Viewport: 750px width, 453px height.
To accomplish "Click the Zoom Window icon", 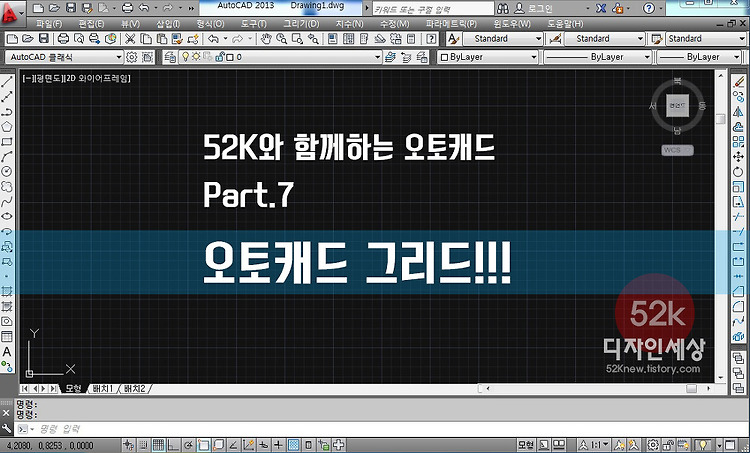I will tap(298, 39).
